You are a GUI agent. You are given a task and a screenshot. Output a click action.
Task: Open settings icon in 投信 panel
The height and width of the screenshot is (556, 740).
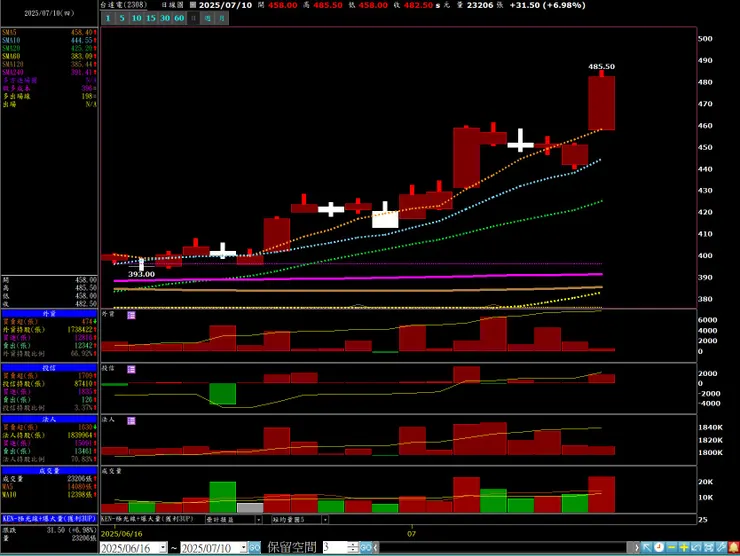coord(131,369)
